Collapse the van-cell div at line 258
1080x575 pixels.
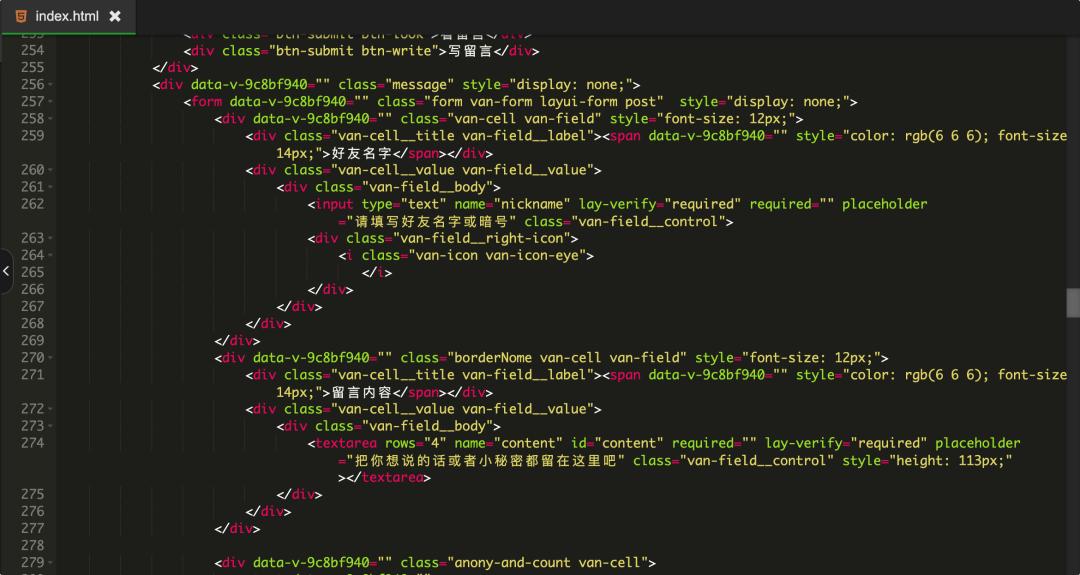click(51, 119)
